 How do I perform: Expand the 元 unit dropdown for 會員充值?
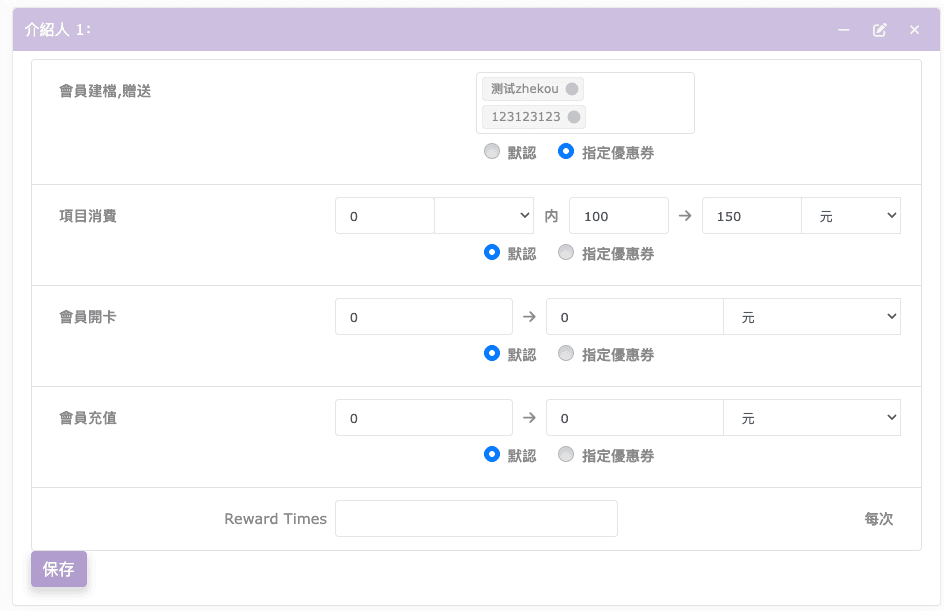tap(811, 418)
